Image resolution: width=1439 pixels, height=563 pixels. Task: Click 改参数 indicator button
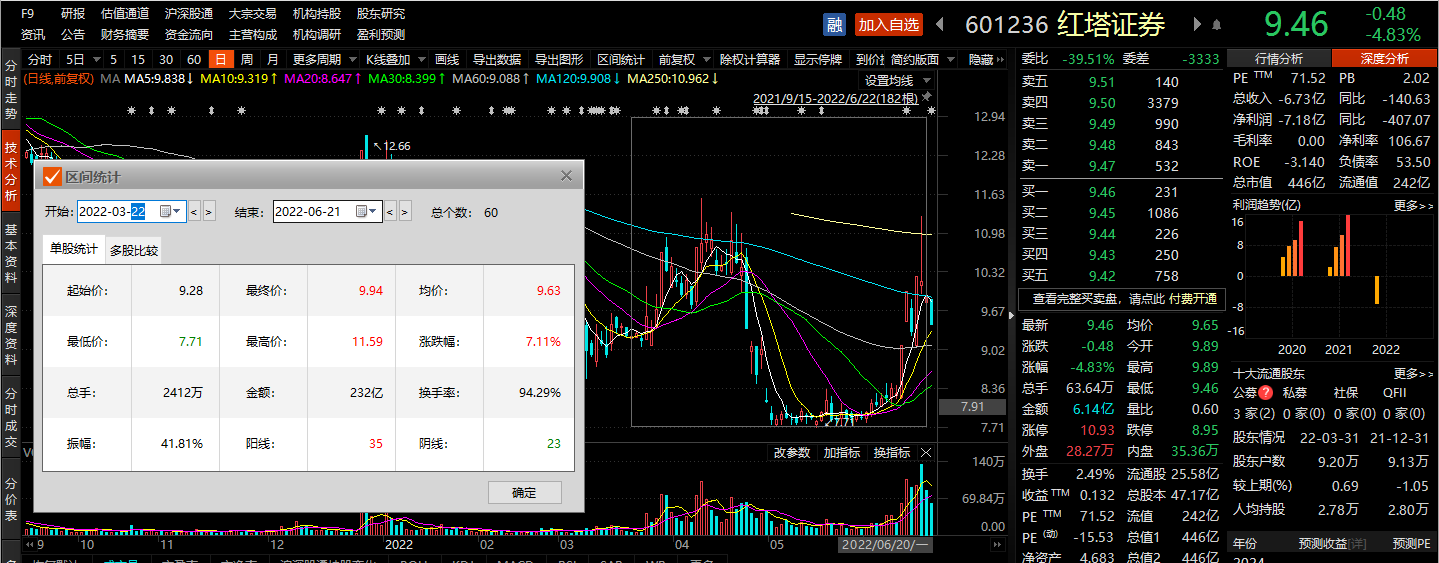(x=791, y=453)
